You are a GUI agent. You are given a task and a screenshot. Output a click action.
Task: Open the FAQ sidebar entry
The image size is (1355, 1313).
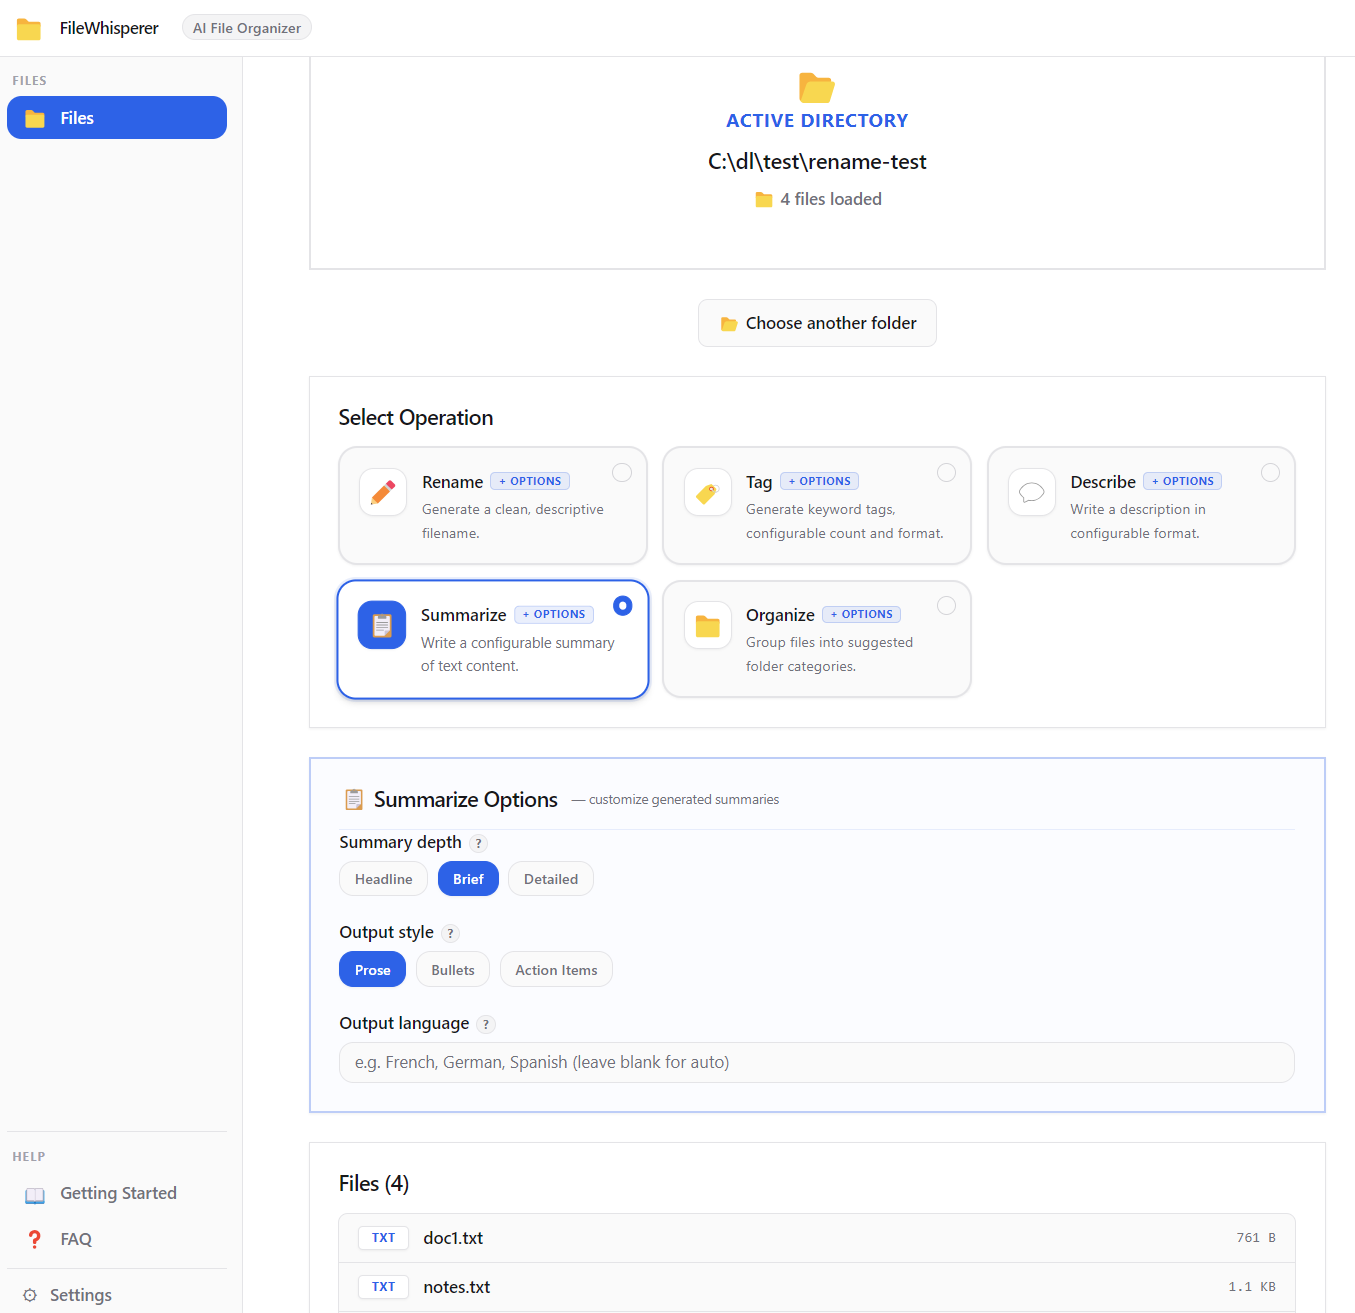click(117, 1239)
